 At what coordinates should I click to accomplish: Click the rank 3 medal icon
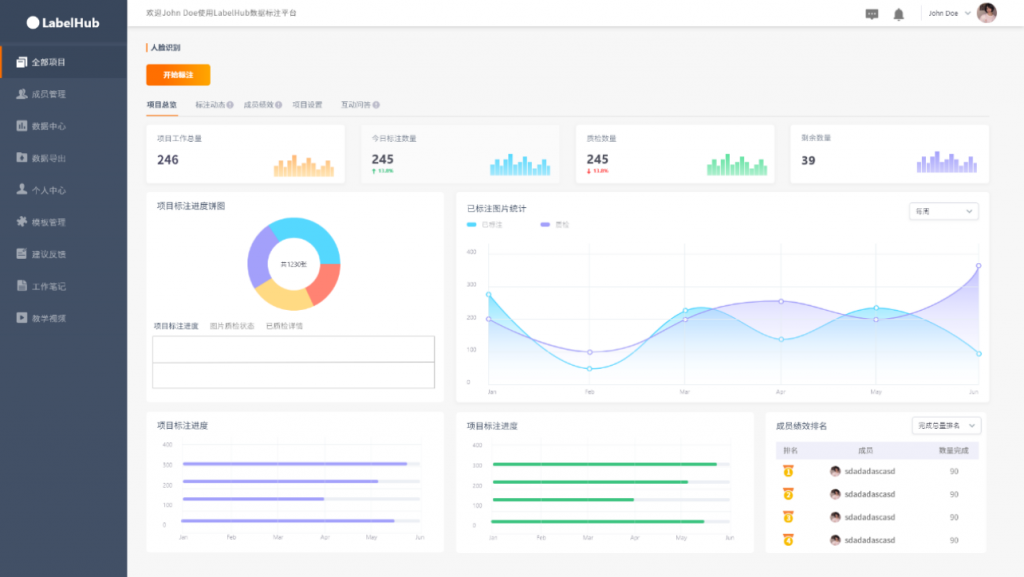click(788, 517)
